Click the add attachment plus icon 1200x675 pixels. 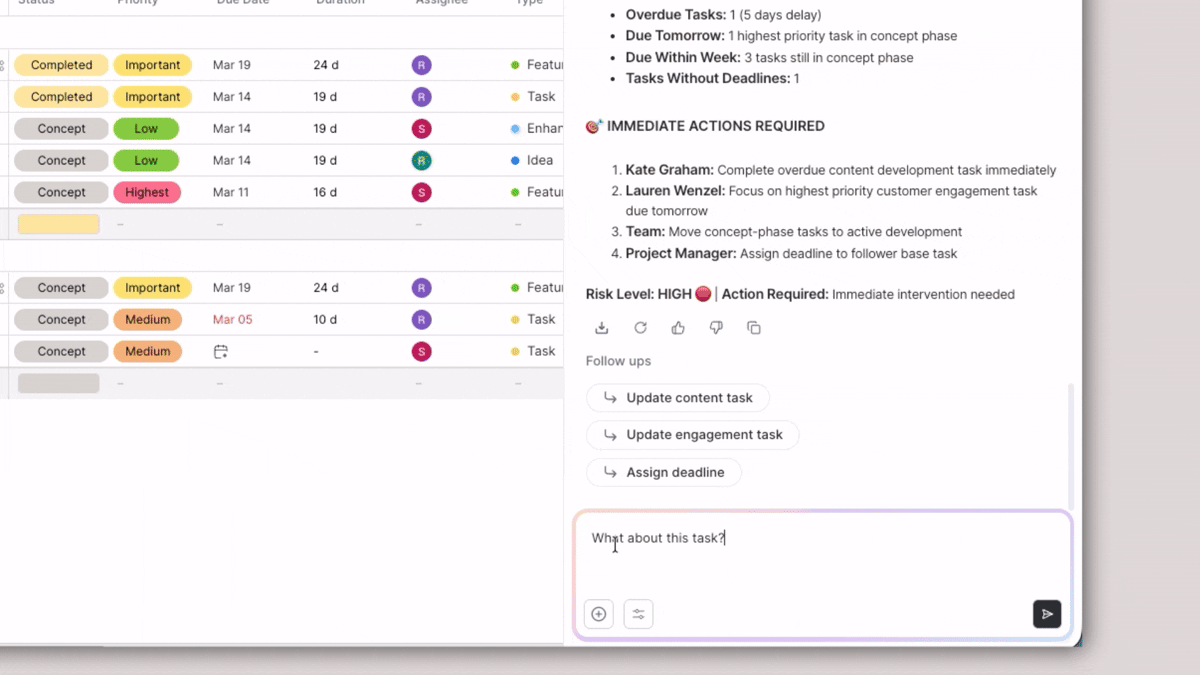click(599, 614)
